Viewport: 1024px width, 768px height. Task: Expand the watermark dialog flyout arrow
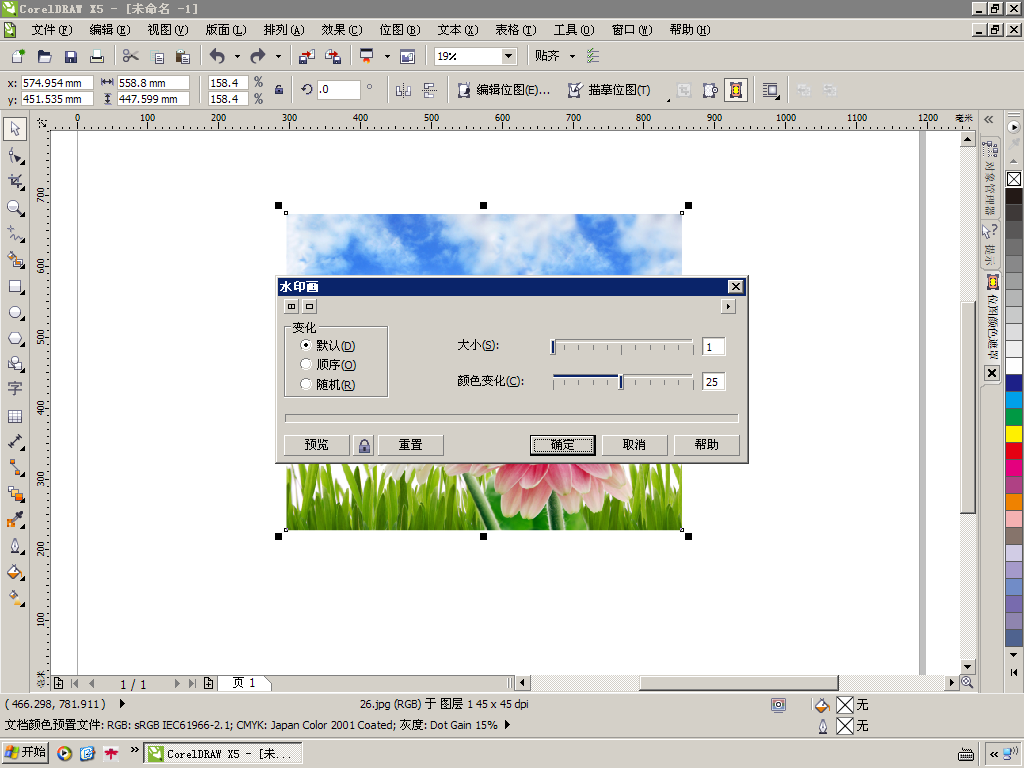coord(728,306)
